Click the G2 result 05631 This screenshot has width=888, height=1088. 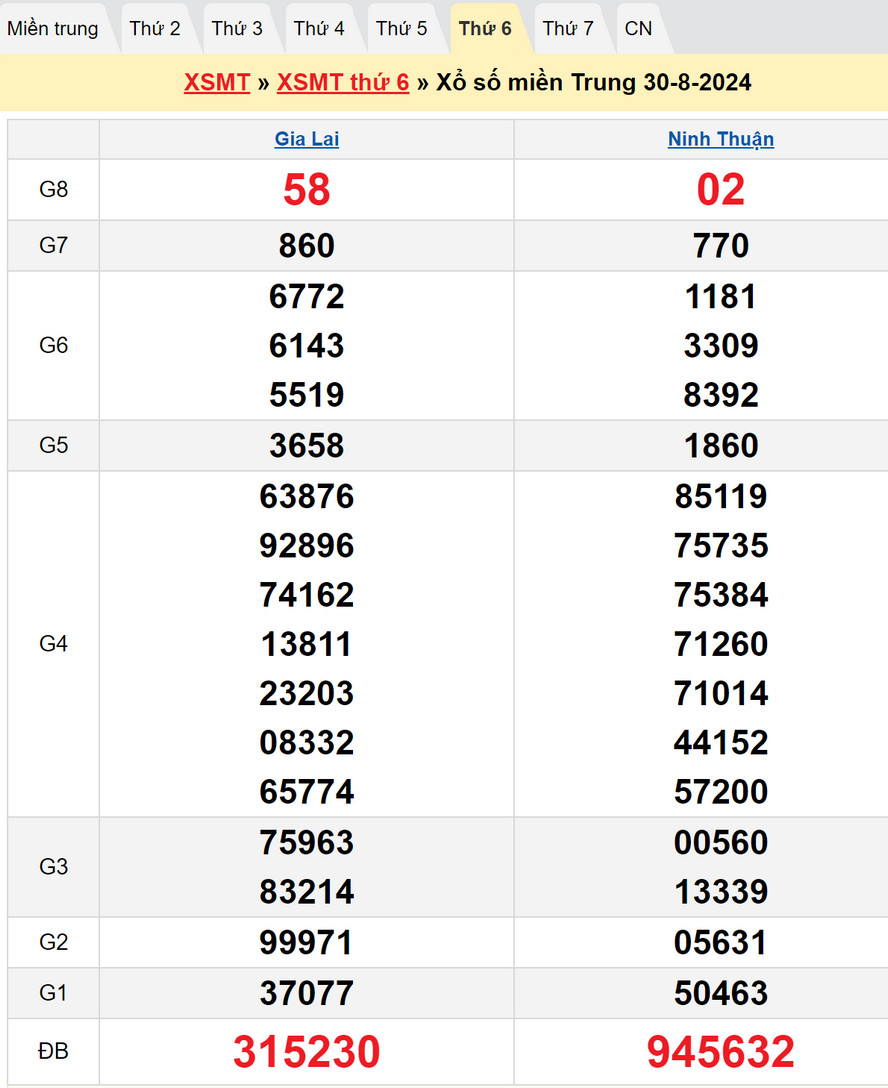click(x=721, y=943)
